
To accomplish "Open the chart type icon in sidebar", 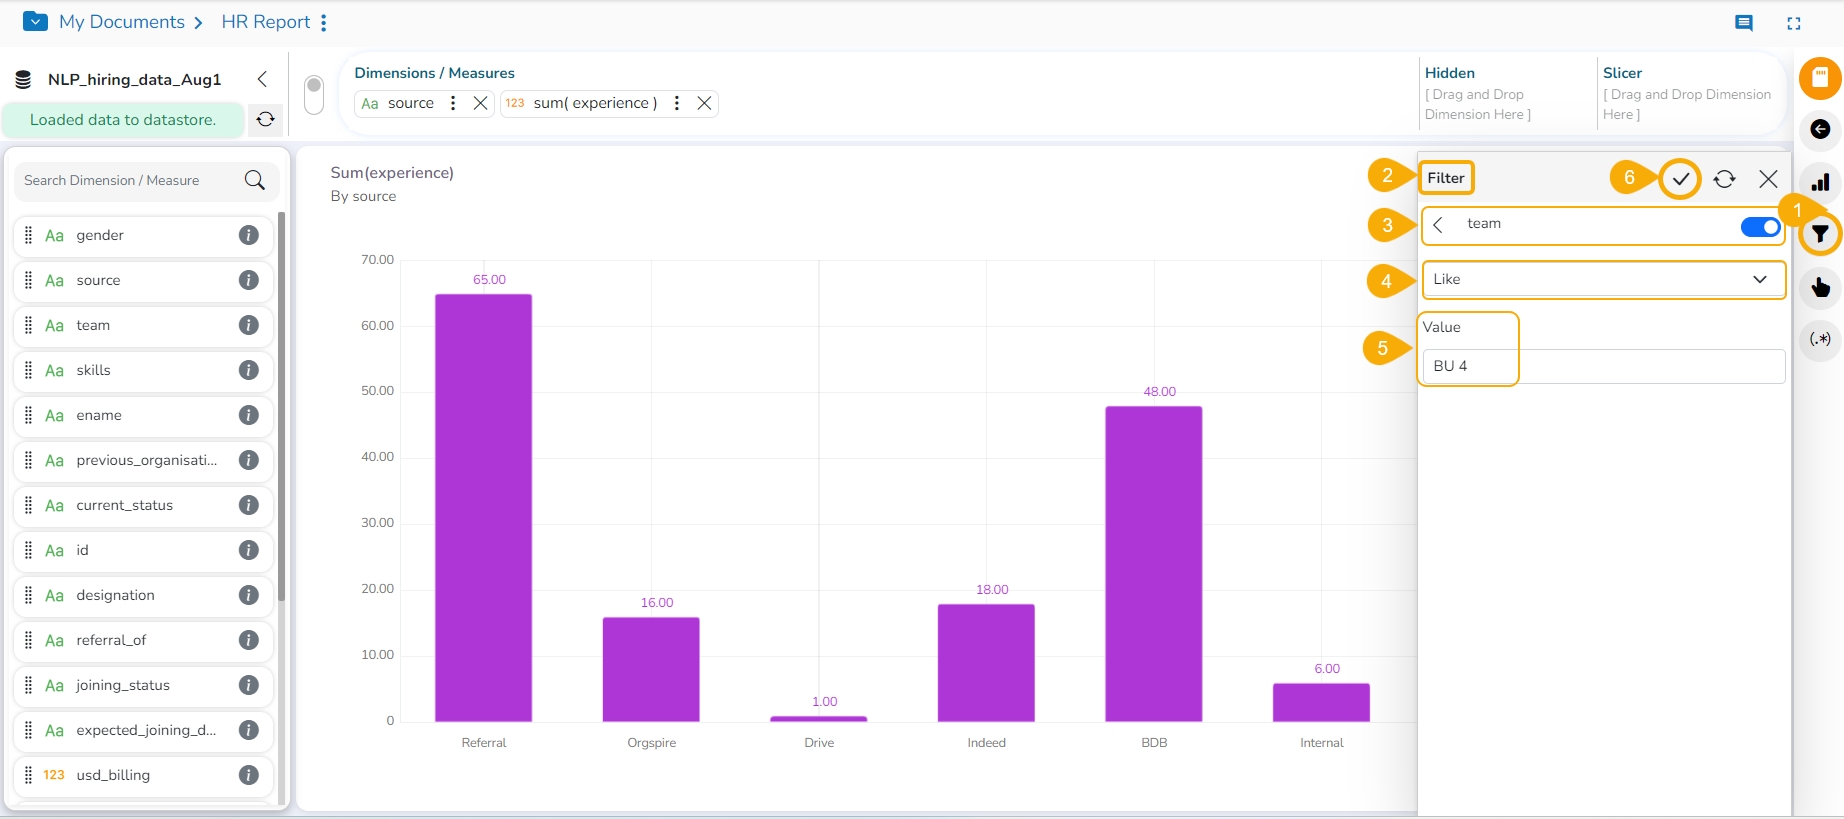I will pyautogui.click(x=1820, y=182).
